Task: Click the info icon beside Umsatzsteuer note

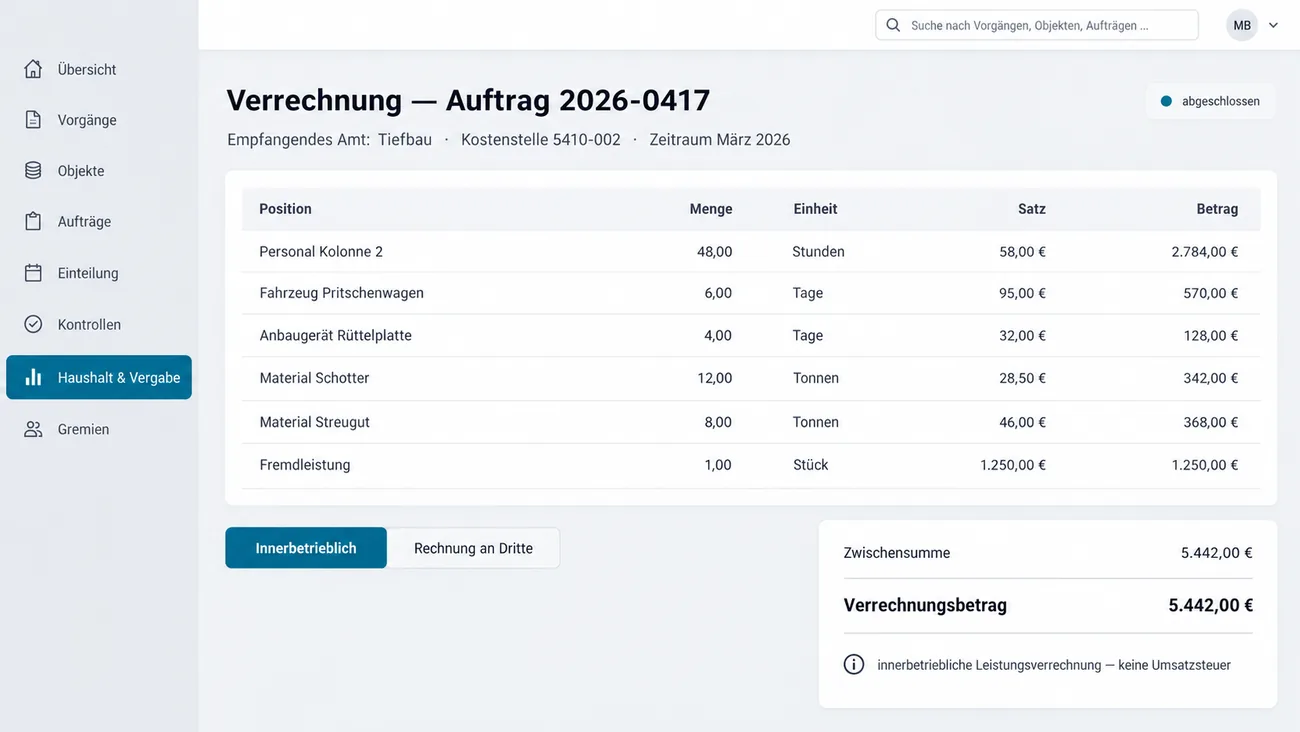Action: [x=853, y=664]
